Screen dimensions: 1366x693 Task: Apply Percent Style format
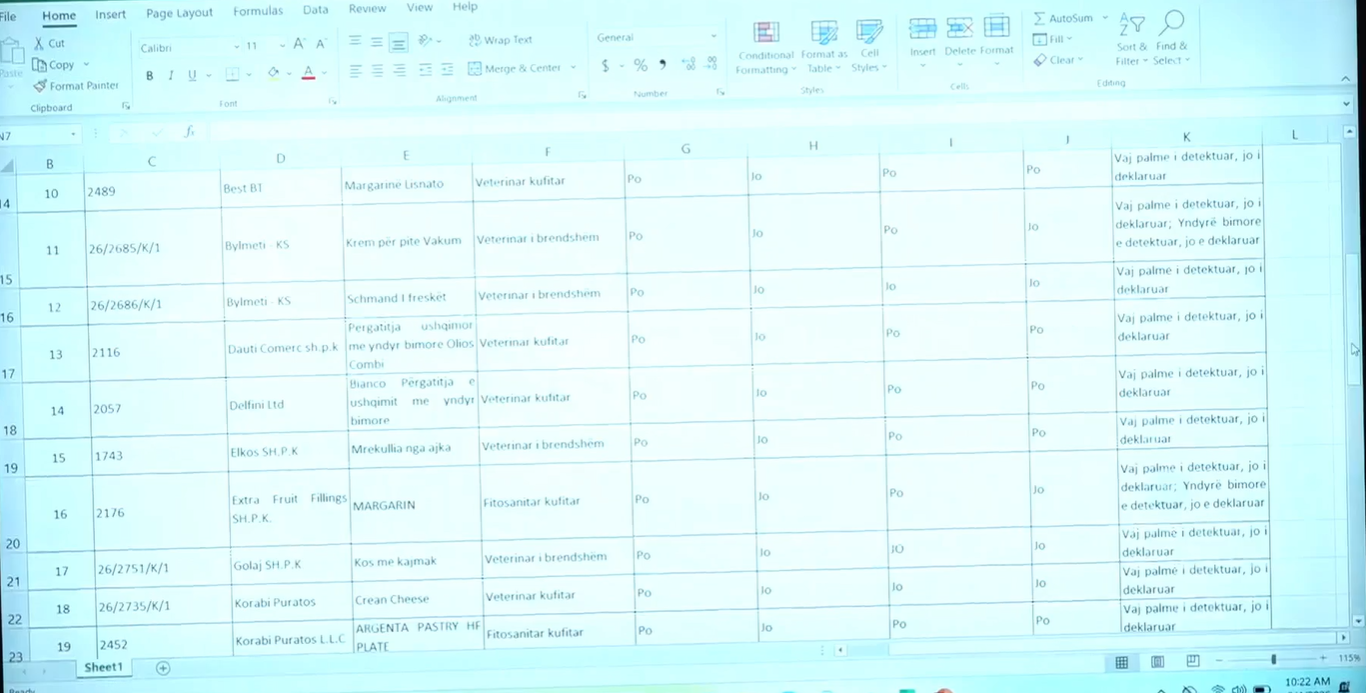pos(640,65)
